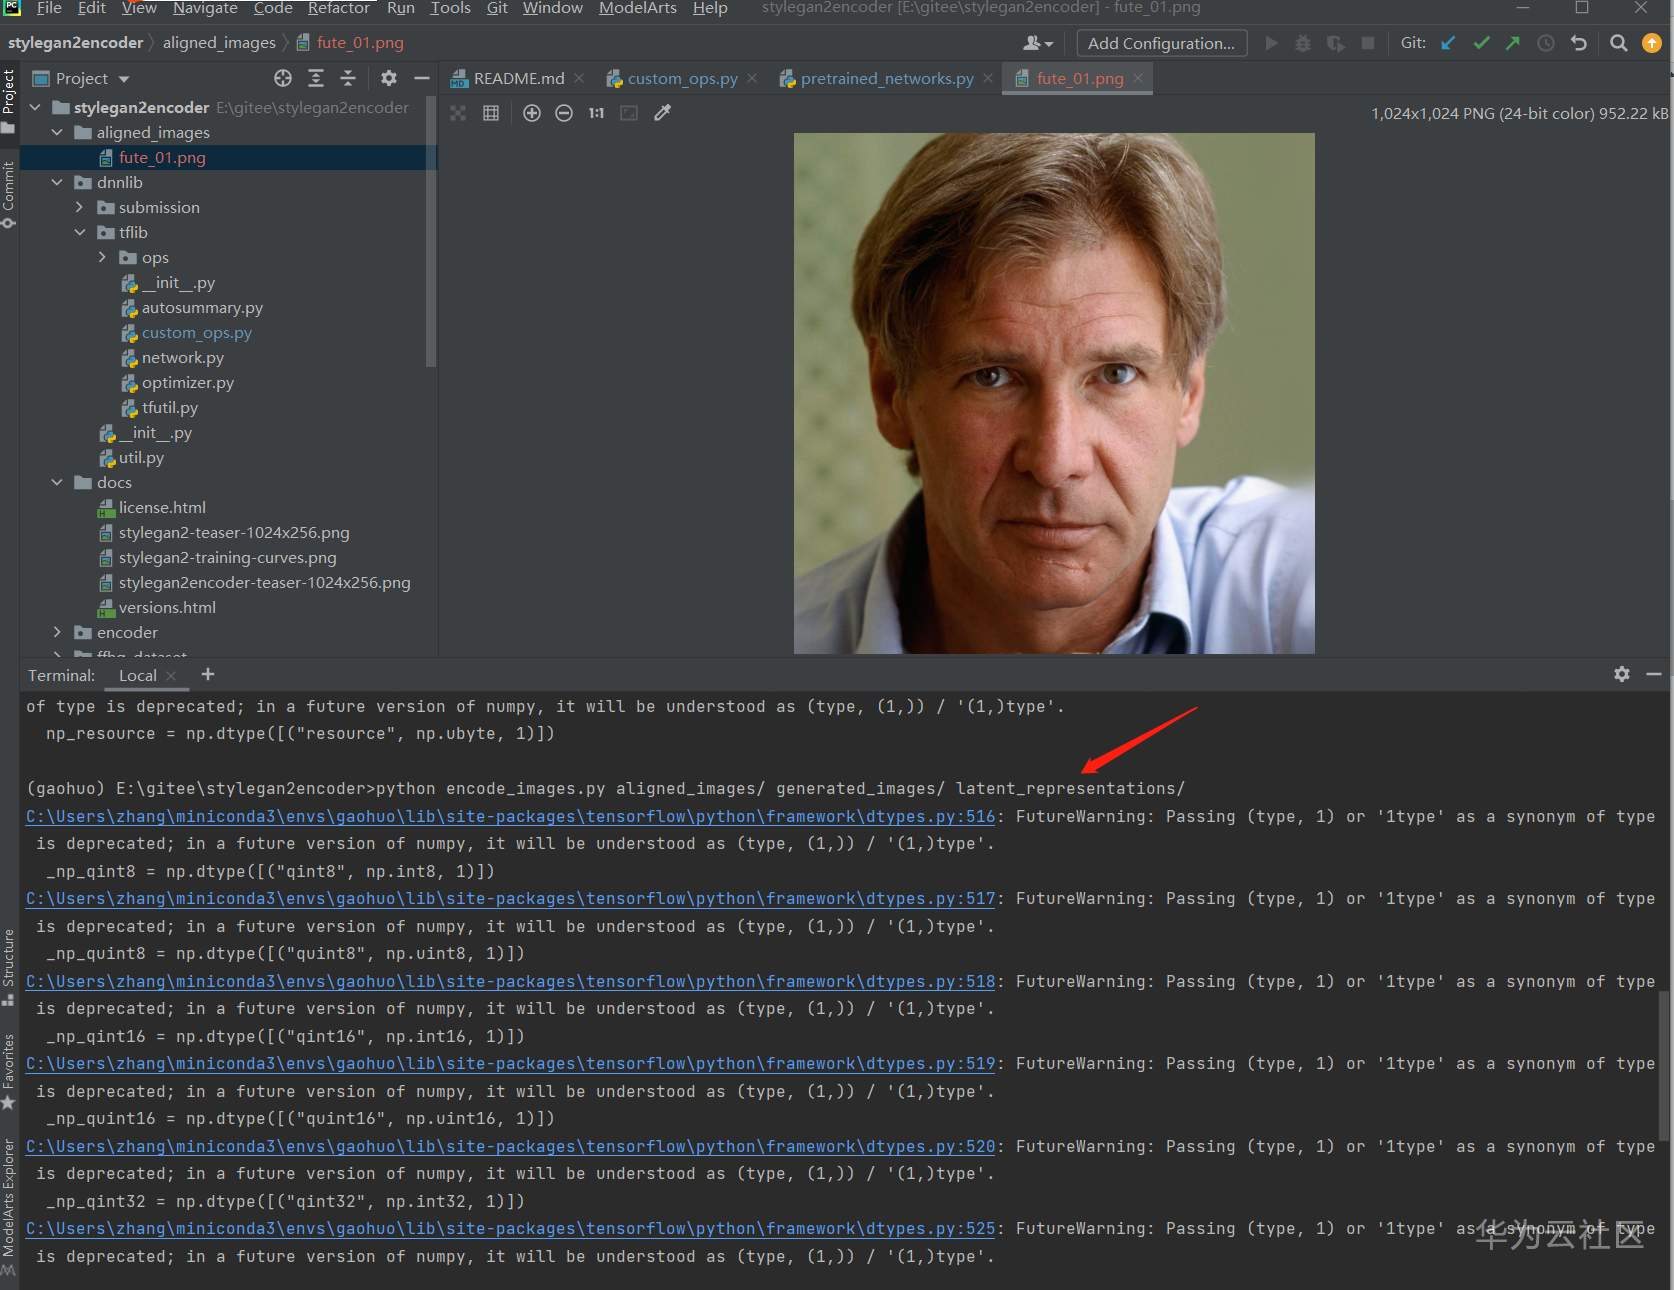The width and height of the screenshot is (1674, 1290).
Task: Select the color picker eyedropper tool
Action: pos(662,113)
